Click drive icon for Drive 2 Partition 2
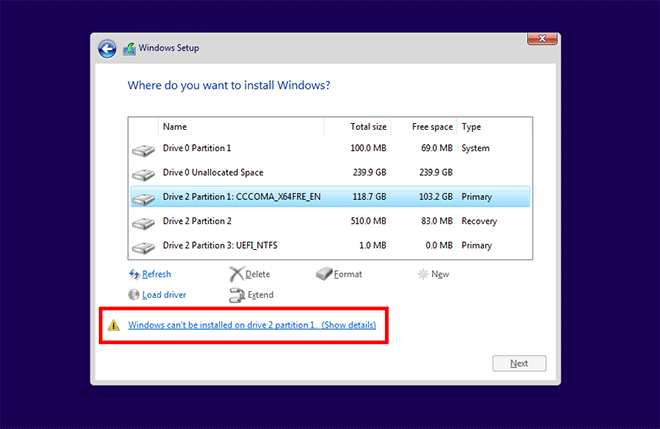The width and height of the screenshot is (660, 429). (144, 223)
